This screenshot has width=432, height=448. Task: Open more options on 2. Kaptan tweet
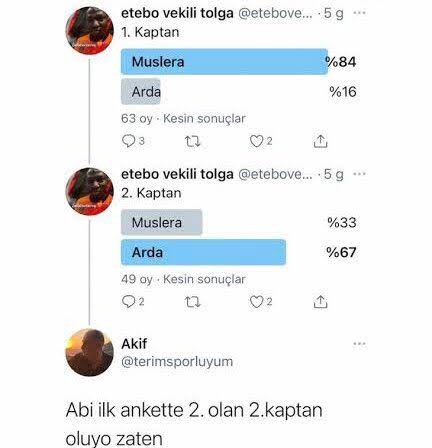click(359, 174)
